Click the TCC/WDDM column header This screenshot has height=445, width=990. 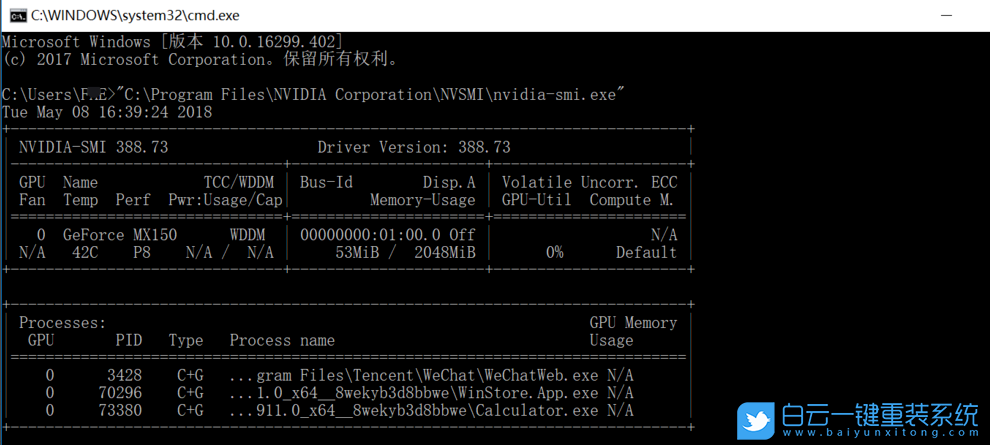[239, 183]
